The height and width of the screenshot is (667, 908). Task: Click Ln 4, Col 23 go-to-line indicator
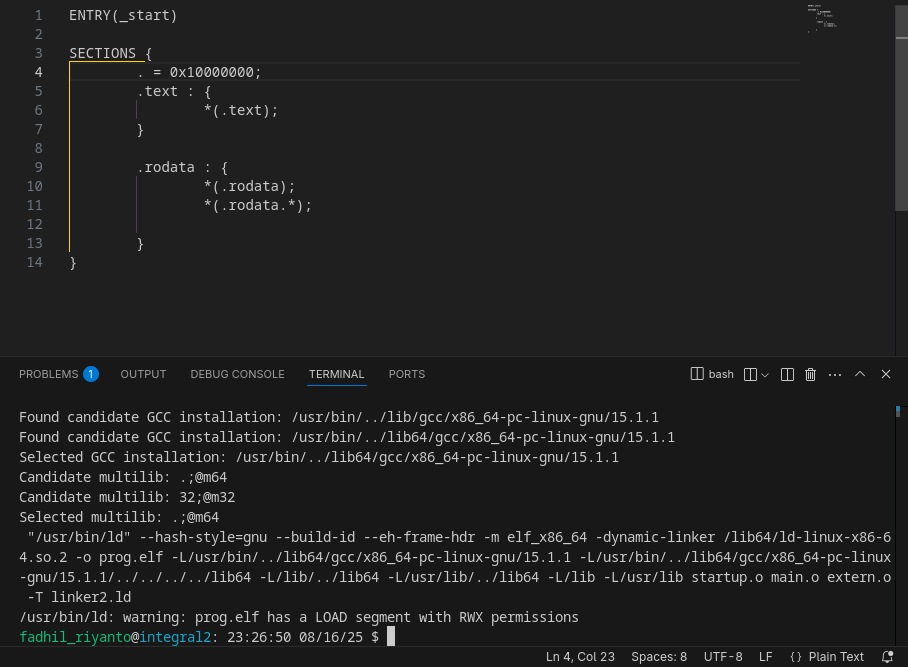[x=580, y=657]
